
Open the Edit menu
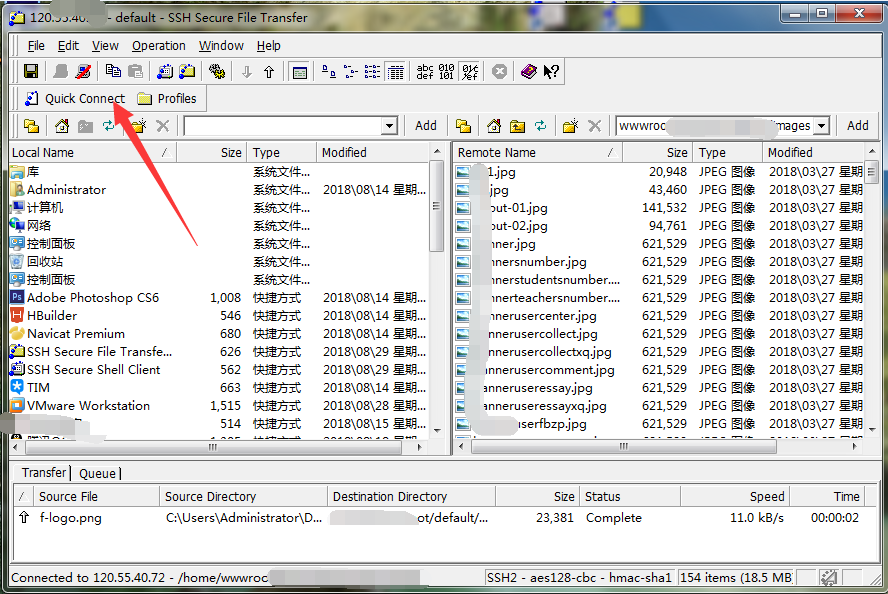[x=69, y=46]
